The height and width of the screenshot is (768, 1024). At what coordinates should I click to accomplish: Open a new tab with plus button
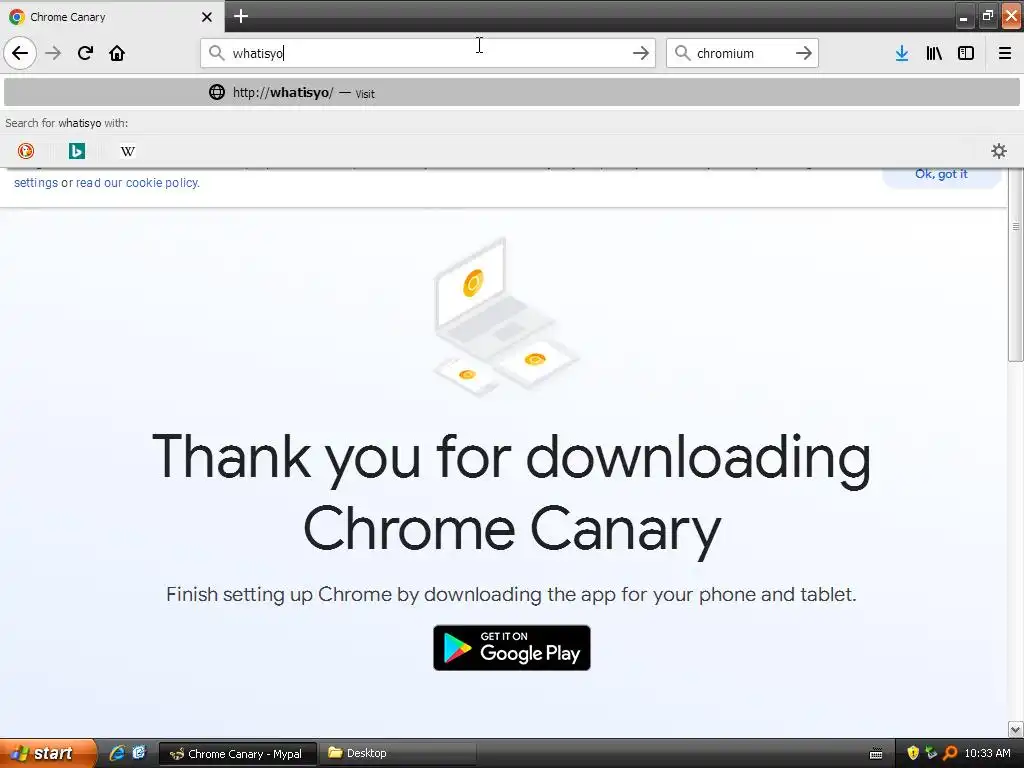(241, 16)
